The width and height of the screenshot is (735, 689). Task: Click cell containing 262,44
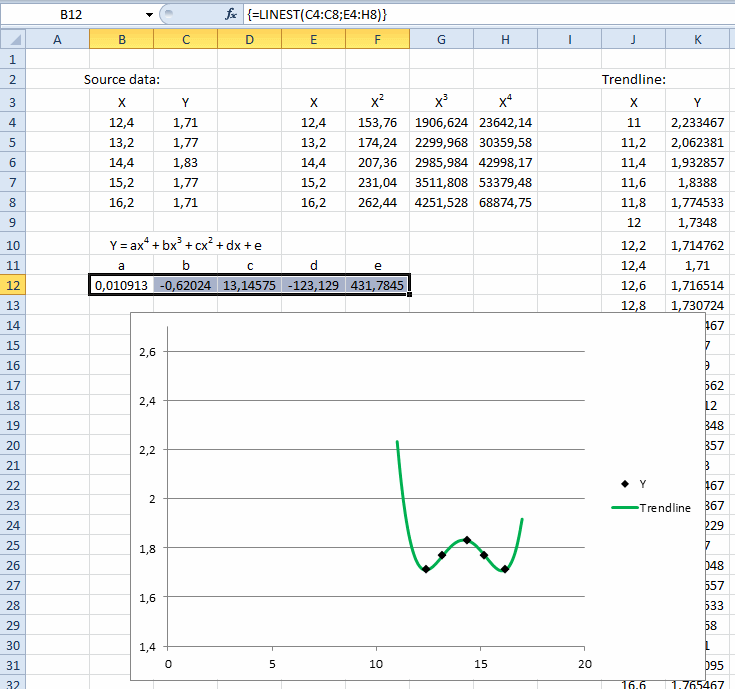pos(377,202)
